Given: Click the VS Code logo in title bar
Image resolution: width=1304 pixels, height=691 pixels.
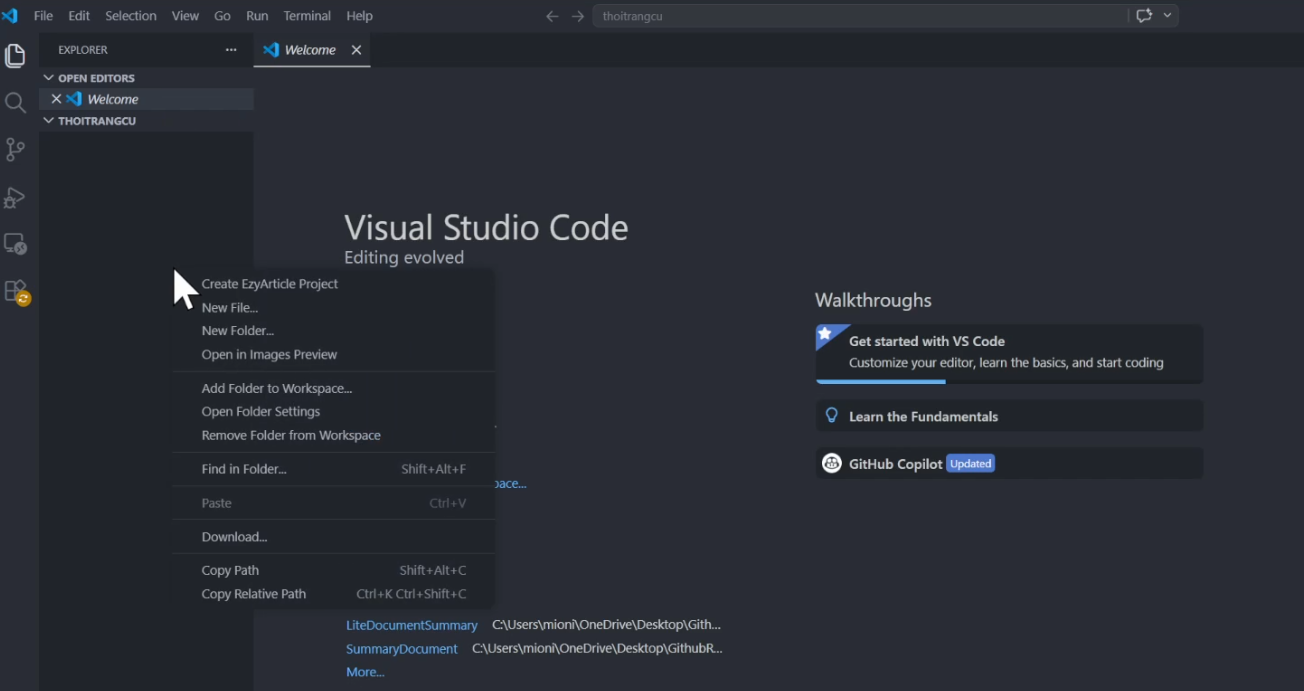Looking at the screenshot, I should click(10, 16).
